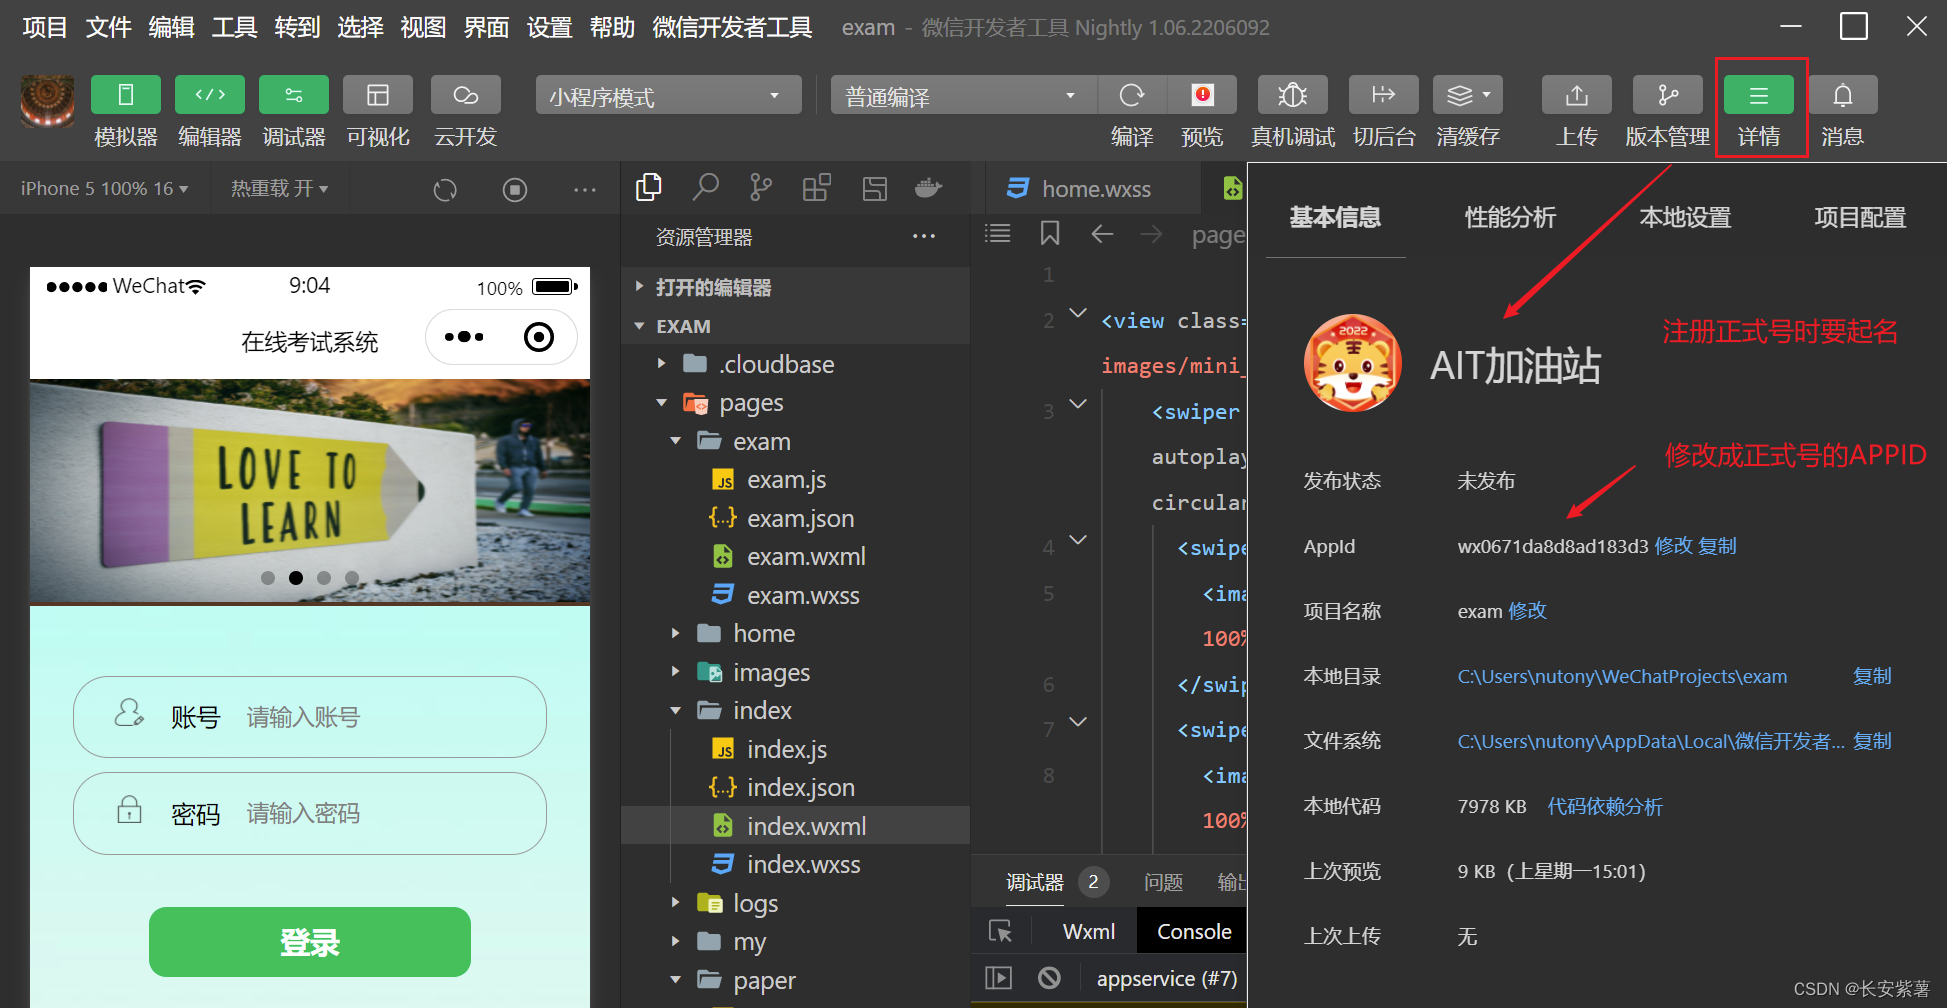Viewport: 1947px width, 1008px height.
Task: Switch to 项目配置 tab
Action: pos(1860,217)
